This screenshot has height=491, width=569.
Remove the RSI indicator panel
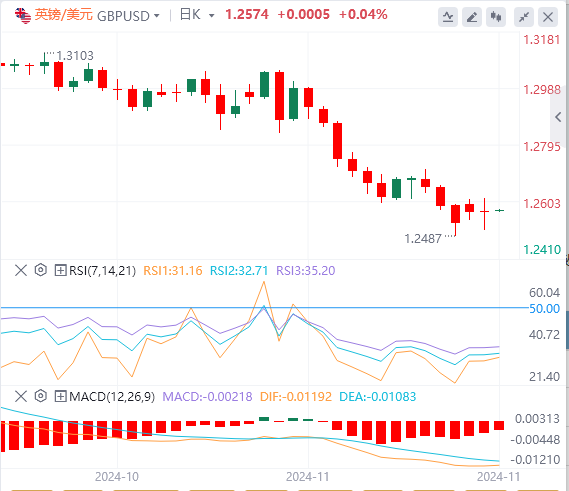(21, 270)
